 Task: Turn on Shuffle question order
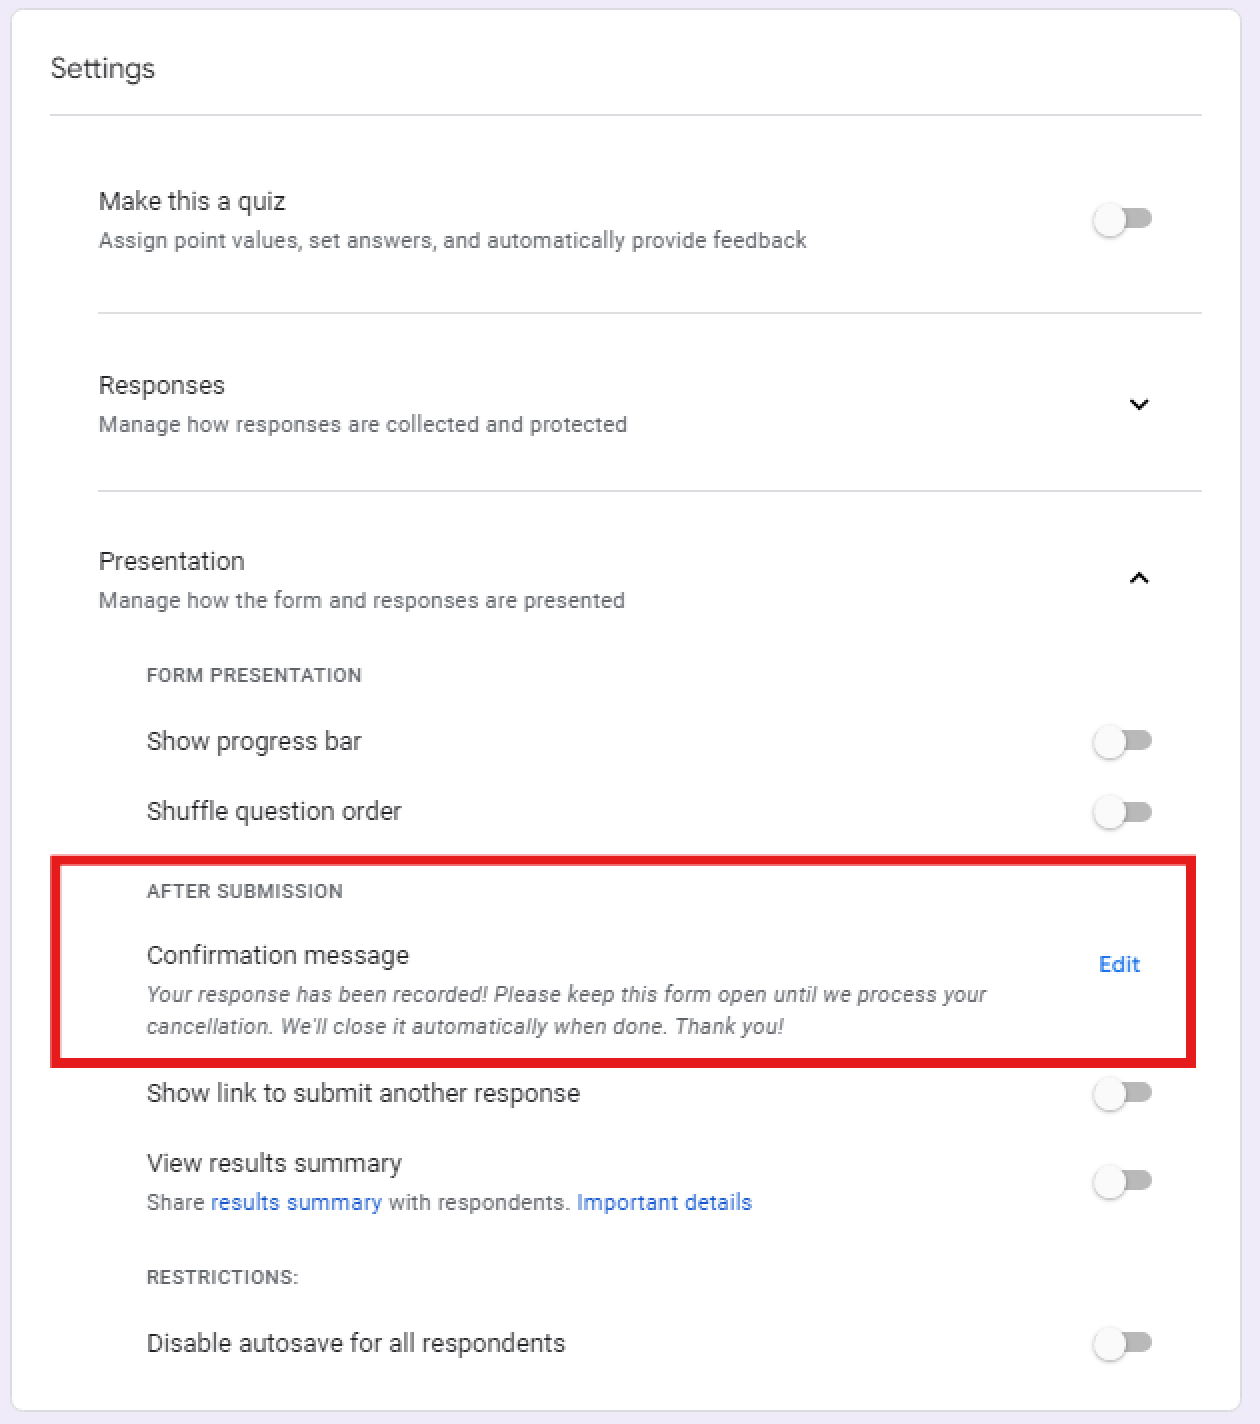1122,812
